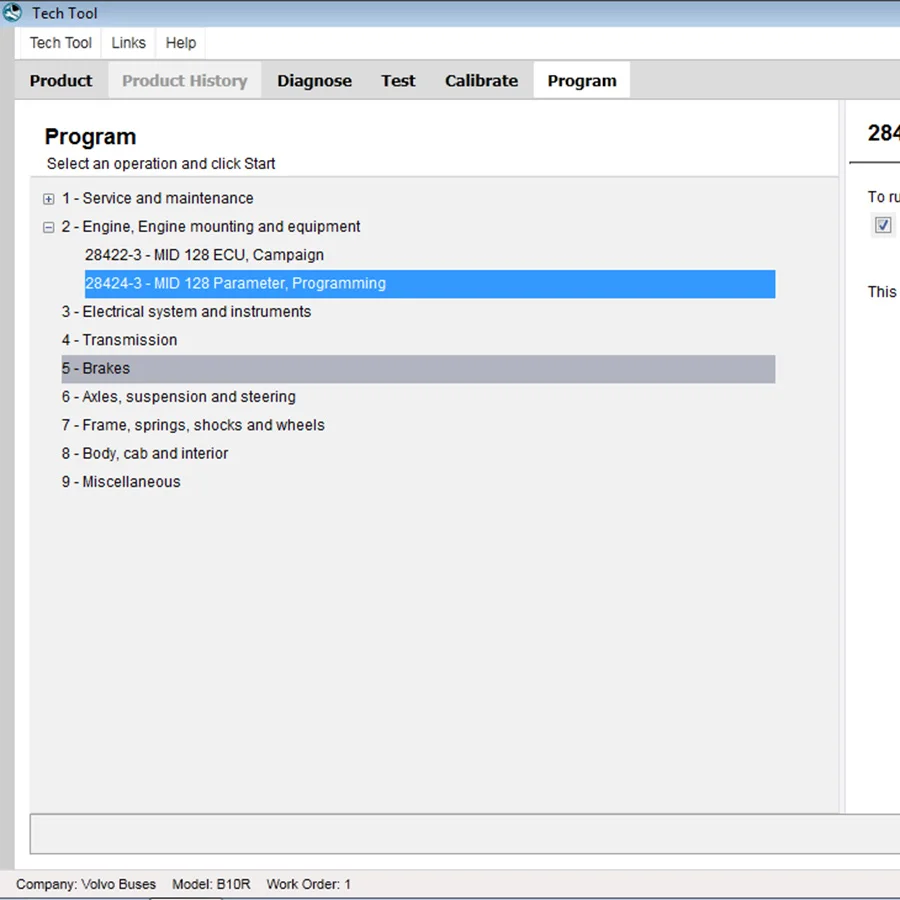This screenshot has height=900, width=900.
Task: Click the Program heading
Action: (x=91, y=137)
